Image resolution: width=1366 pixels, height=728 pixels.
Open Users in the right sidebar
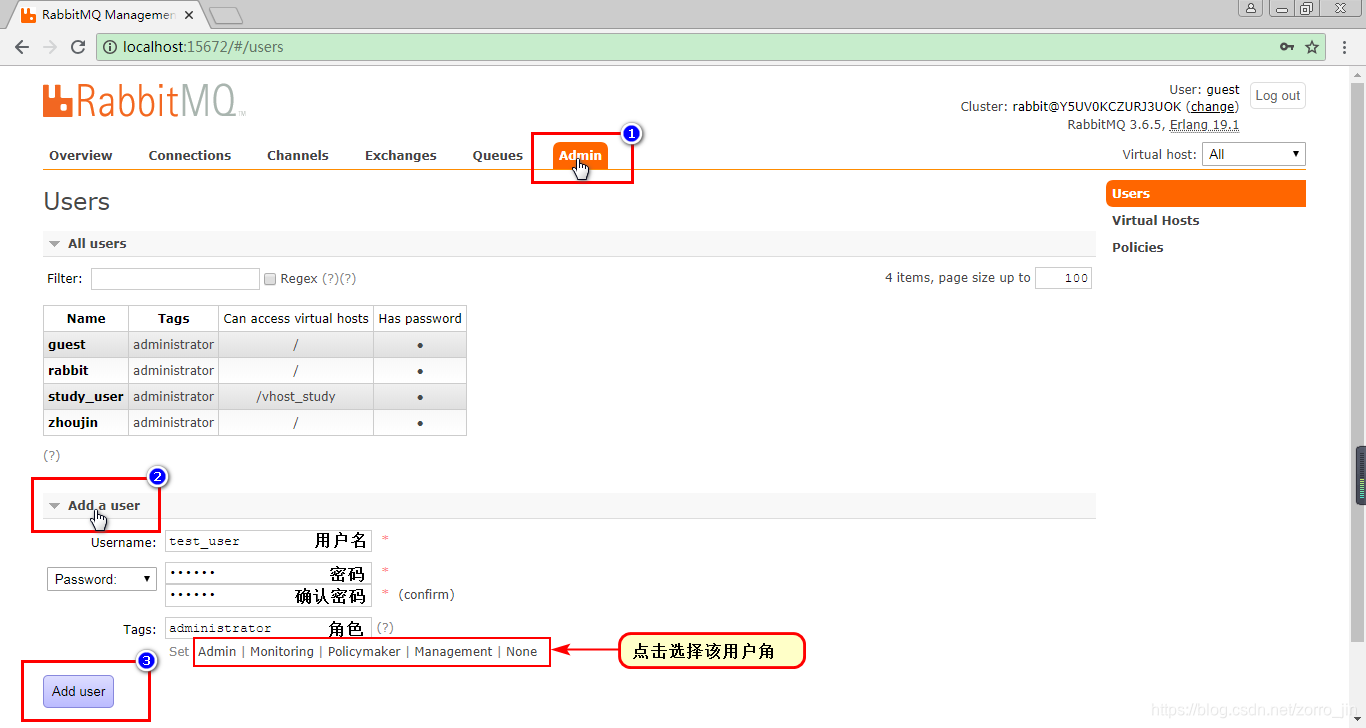(x=1206, y=194)
